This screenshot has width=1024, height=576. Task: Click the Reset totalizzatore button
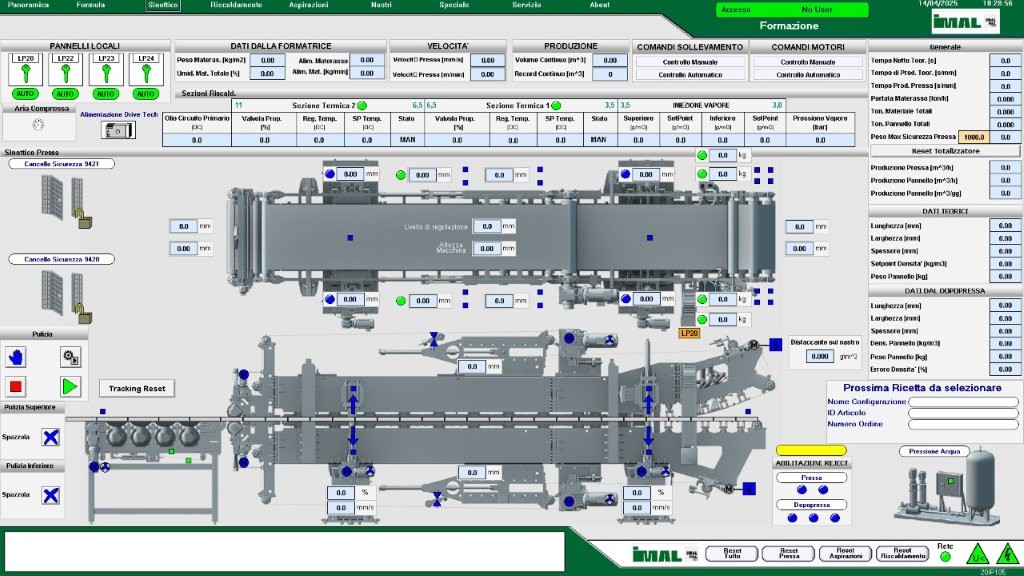944,150
